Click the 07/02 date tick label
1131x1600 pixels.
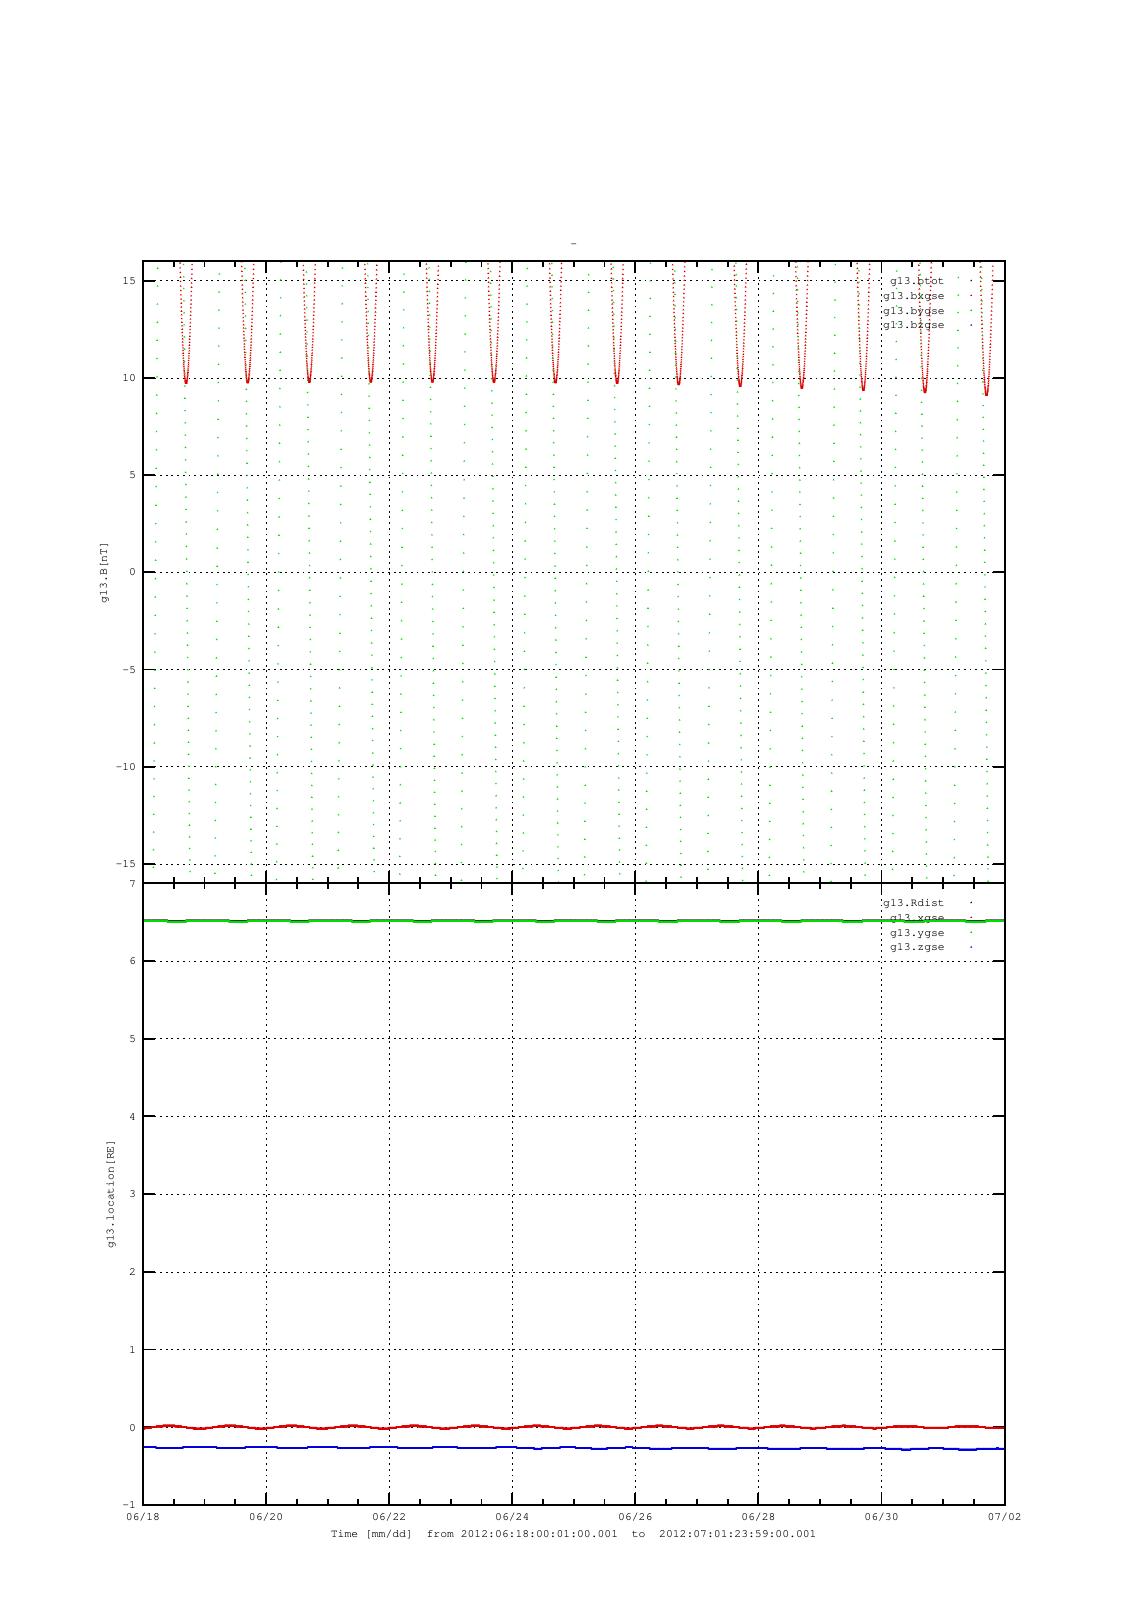(x=1004, y=1516)
